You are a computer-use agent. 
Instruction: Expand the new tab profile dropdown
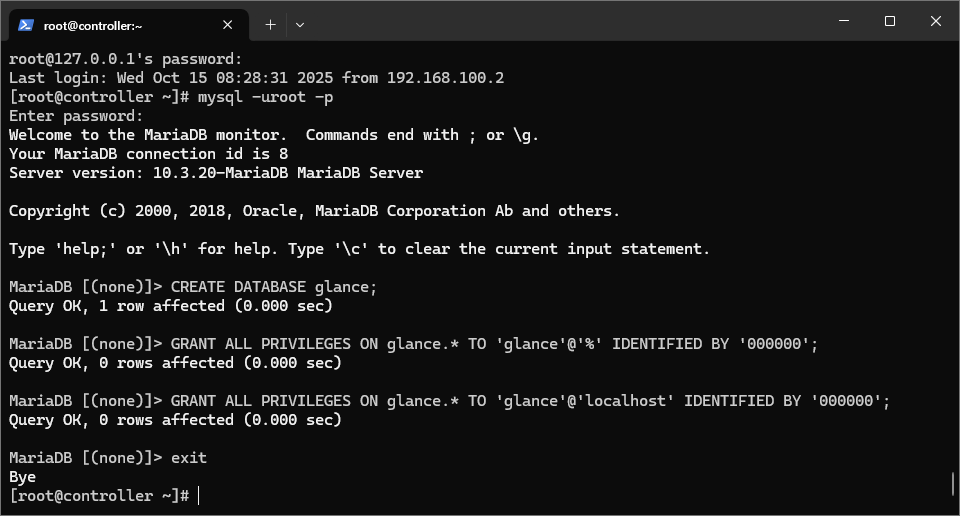tap(299, 25)
